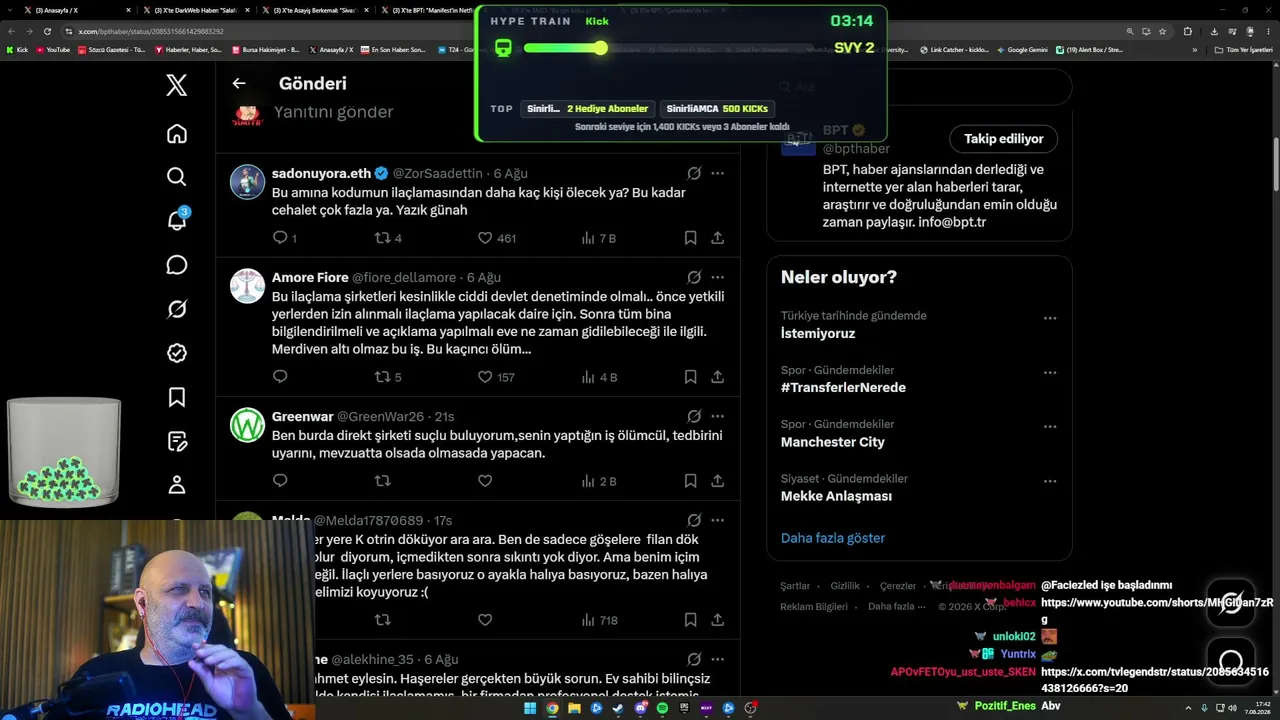Open options for #TransferlerNerede trend
Viewport: 1280px width, 720px height.
(x=1050, y=372)
